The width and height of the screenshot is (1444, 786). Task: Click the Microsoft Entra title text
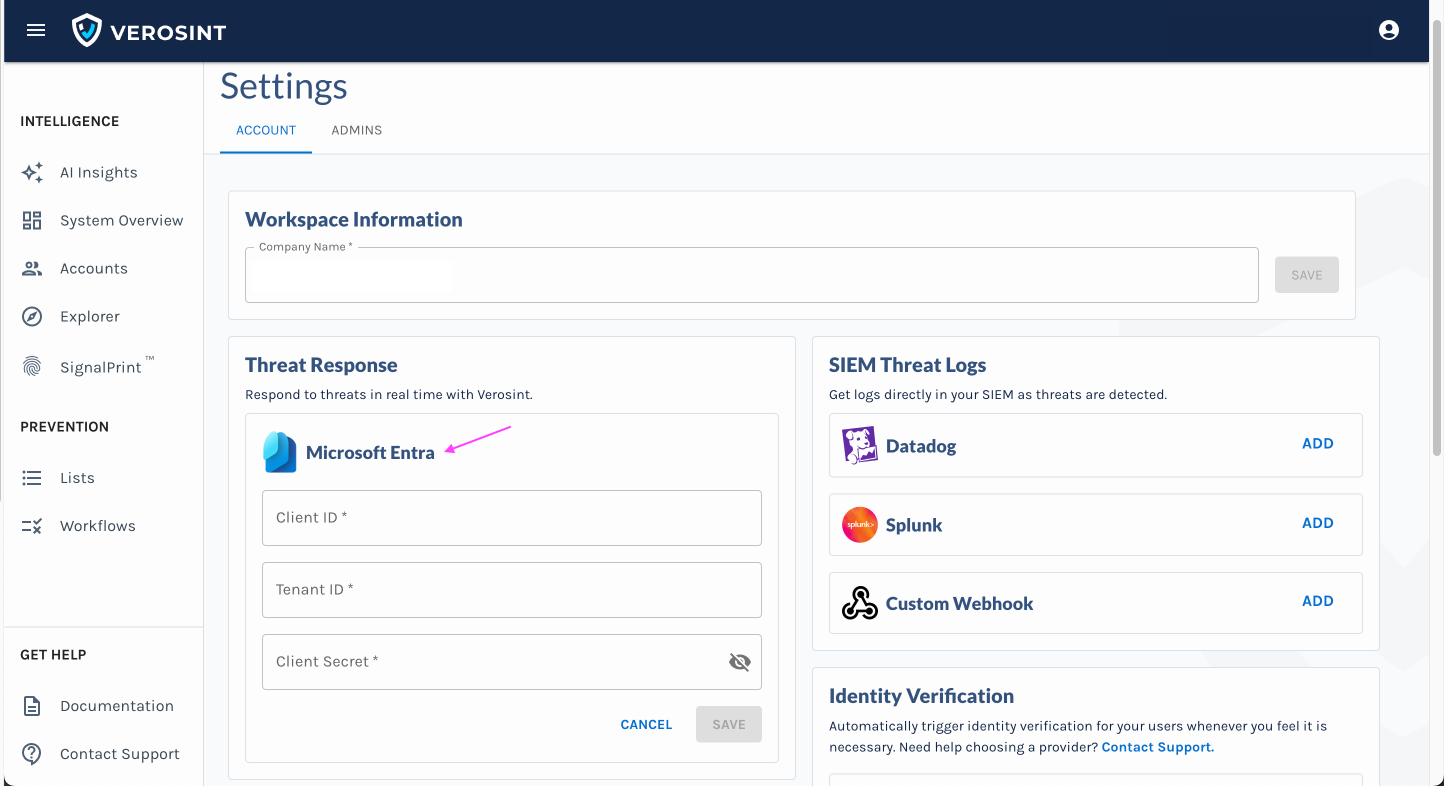pos(370,453)
